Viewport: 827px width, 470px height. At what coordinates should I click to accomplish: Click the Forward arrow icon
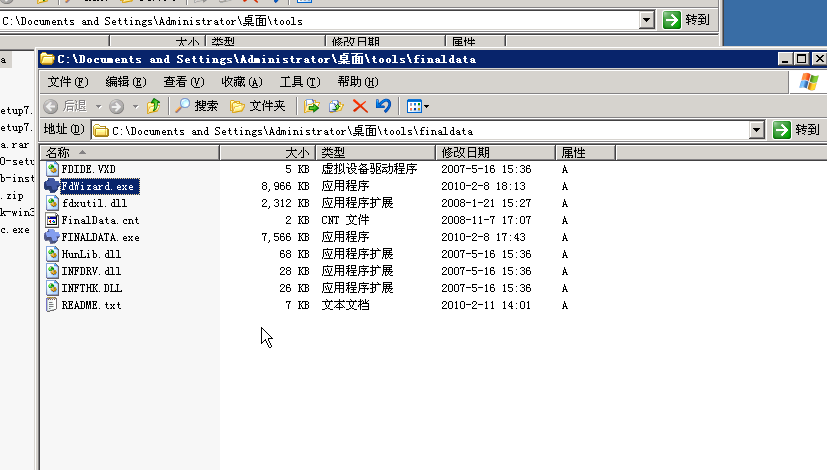coord(117,107)
